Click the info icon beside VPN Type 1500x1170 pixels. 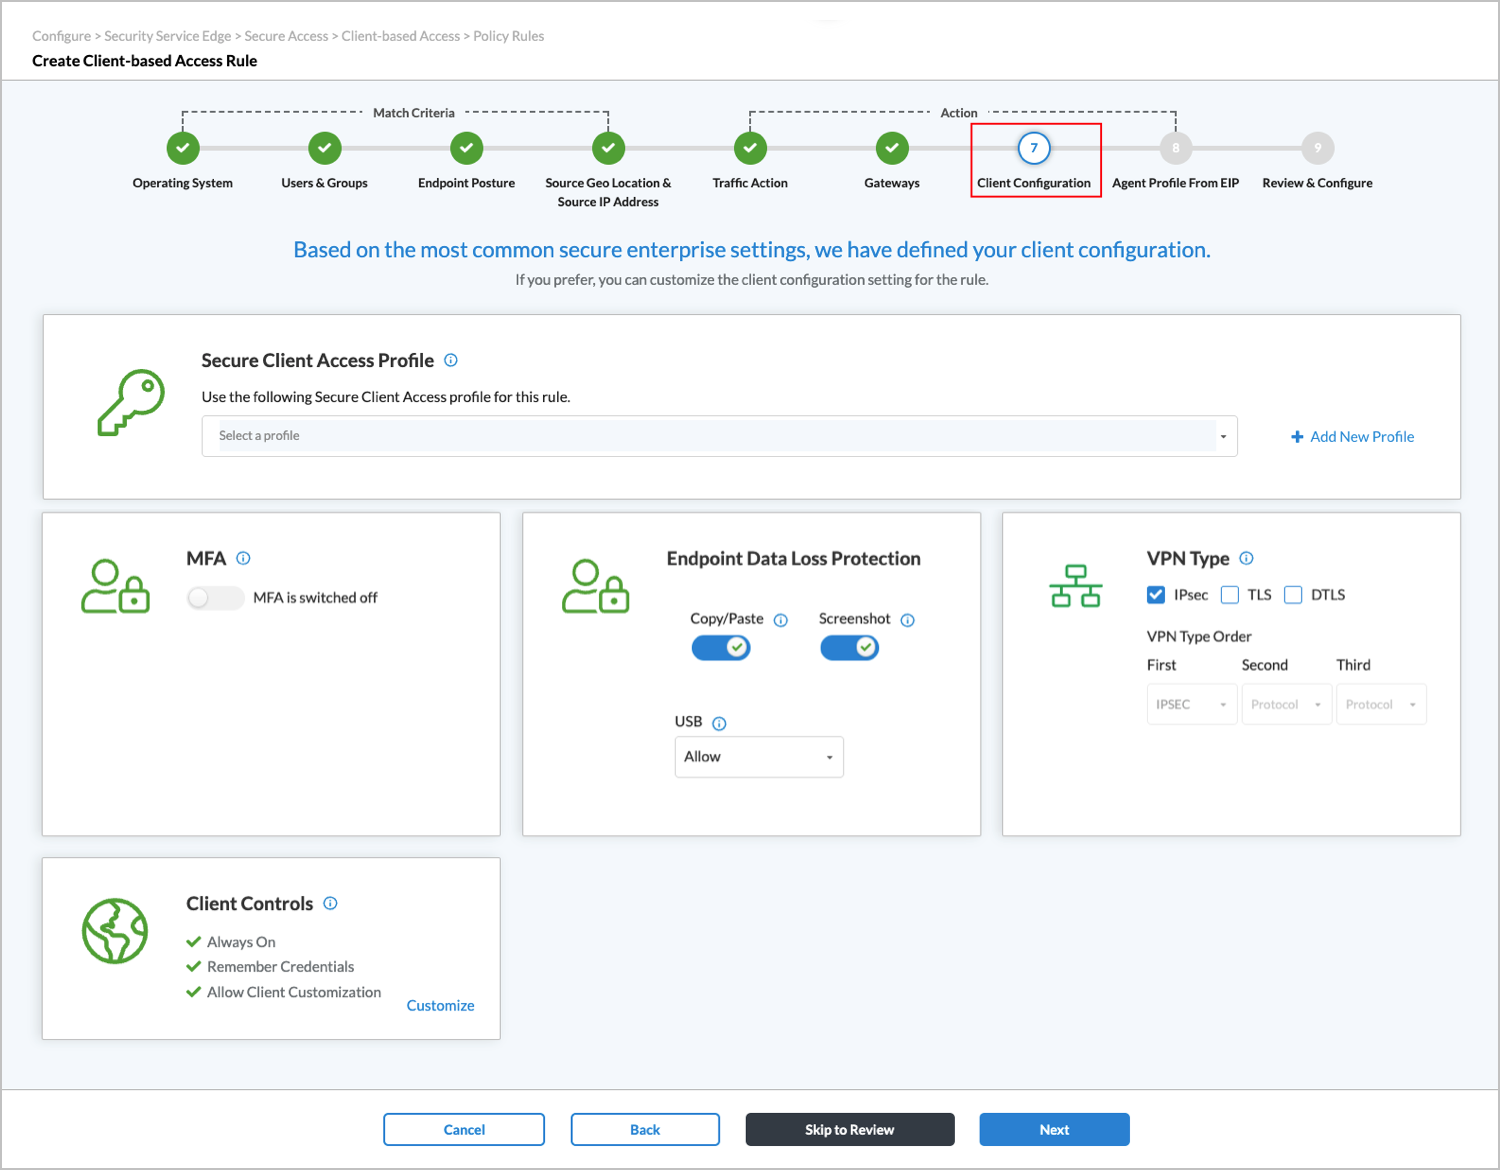coord(1246,558)
